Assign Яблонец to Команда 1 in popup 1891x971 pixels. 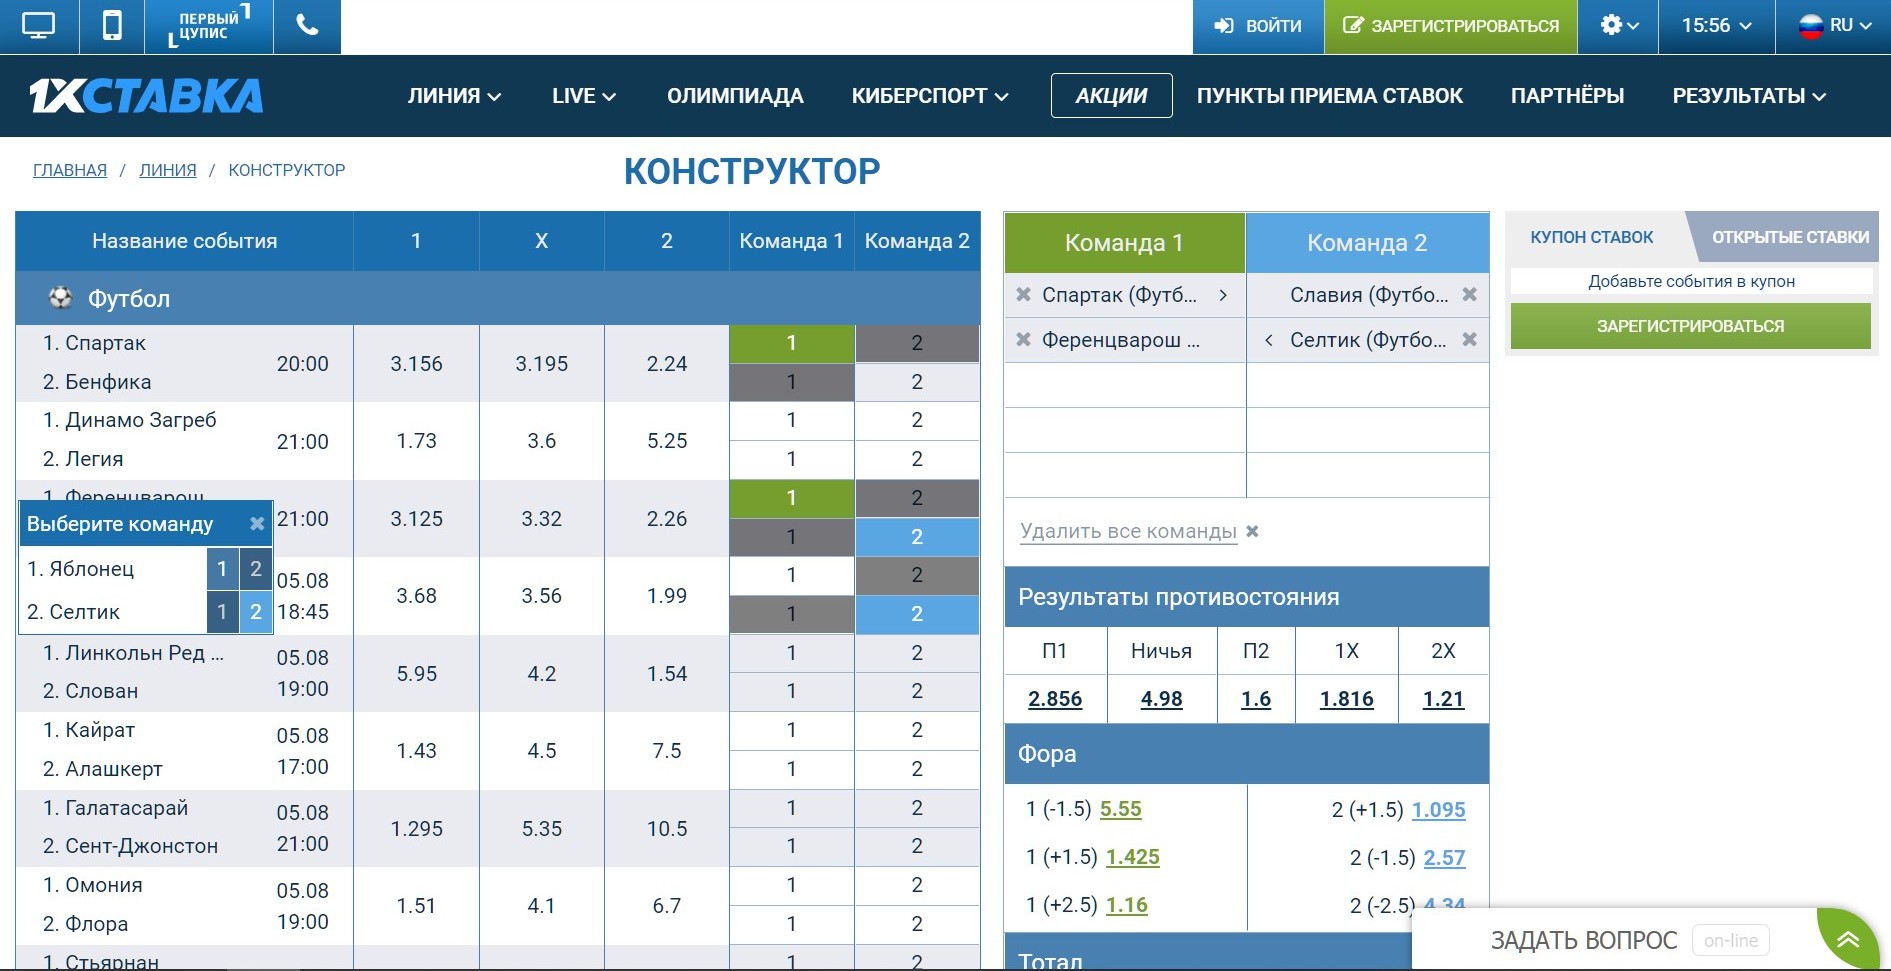(222, 569)
